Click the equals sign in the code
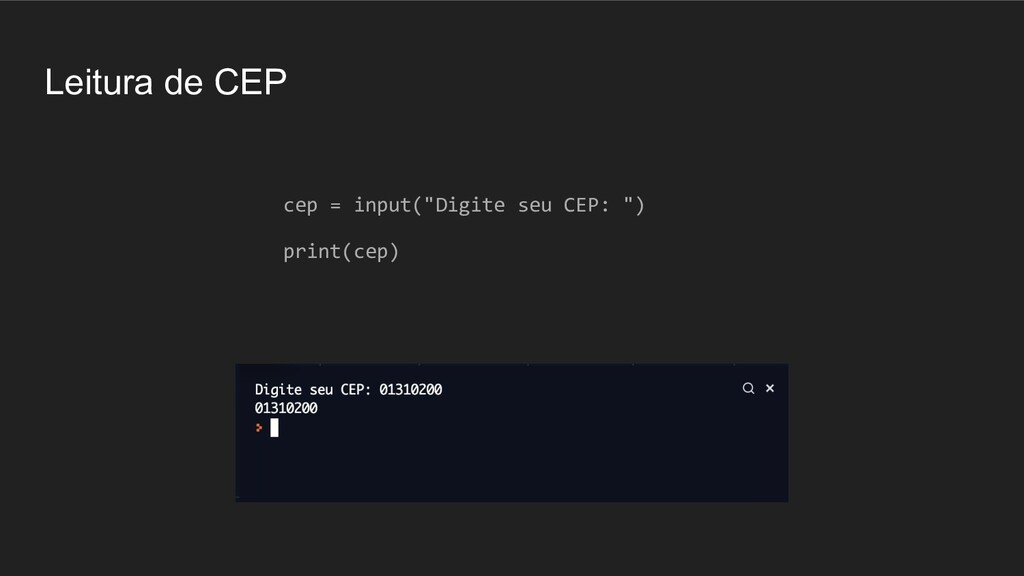 tap(336, 206)
